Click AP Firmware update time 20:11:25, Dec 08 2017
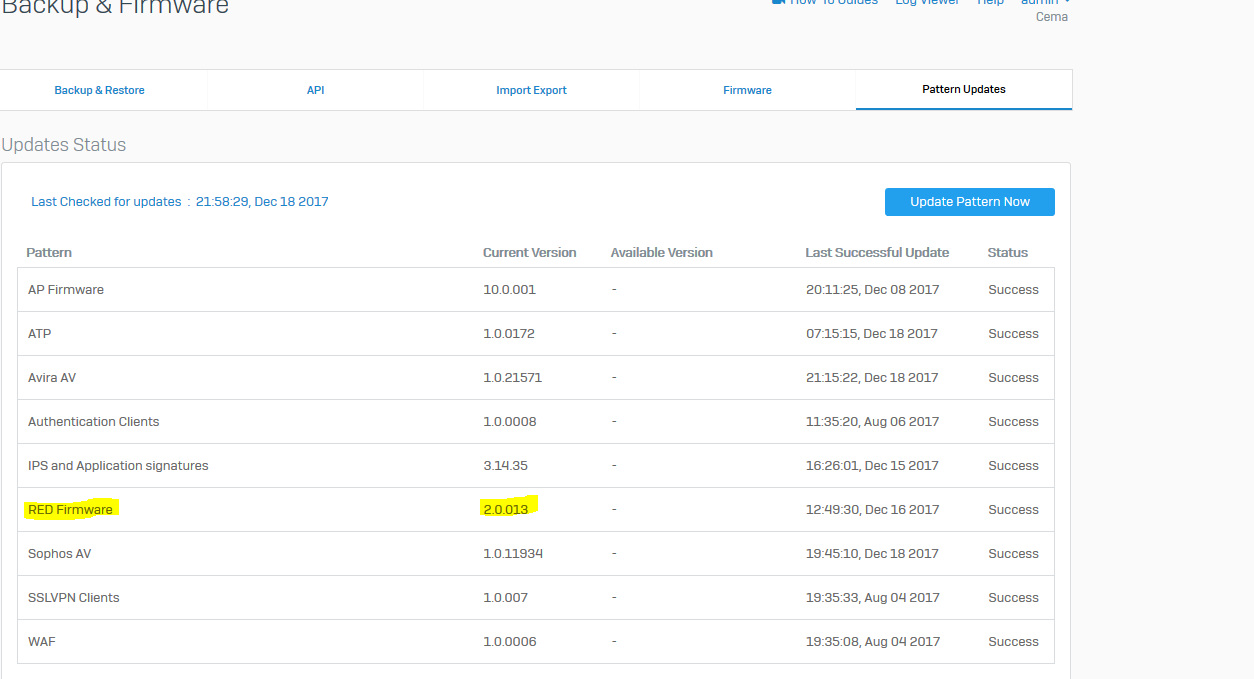This screenshot has width=1254, height=679. [x=873, y=290]
